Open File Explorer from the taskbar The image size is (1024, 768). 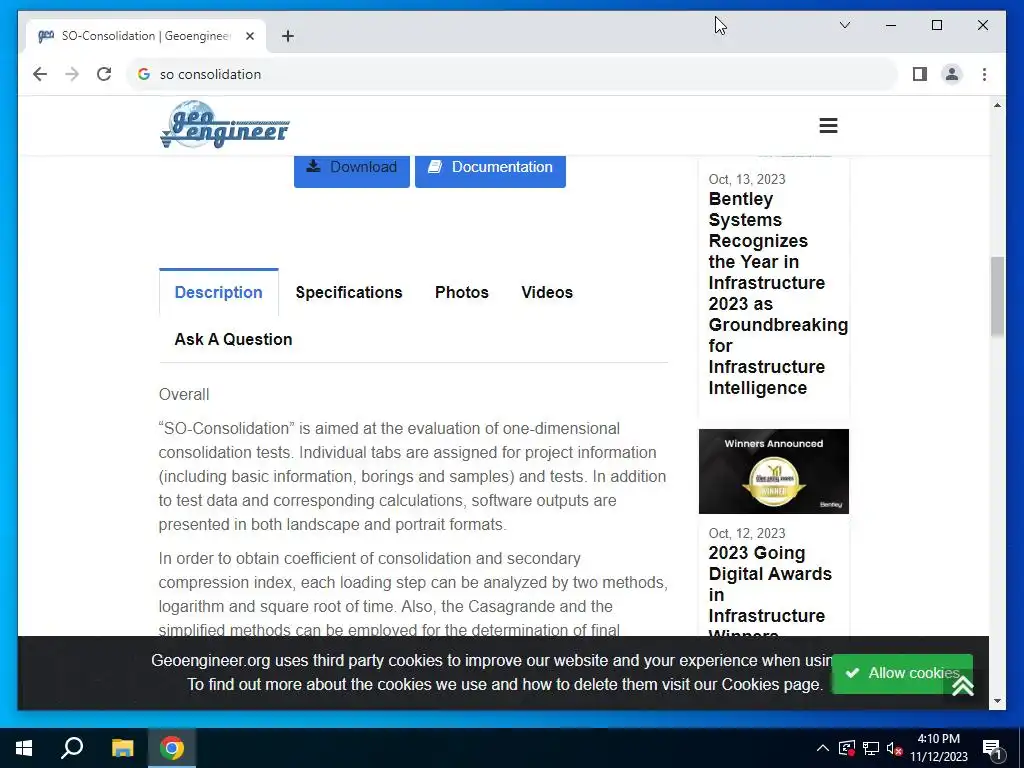click(122, 748)
